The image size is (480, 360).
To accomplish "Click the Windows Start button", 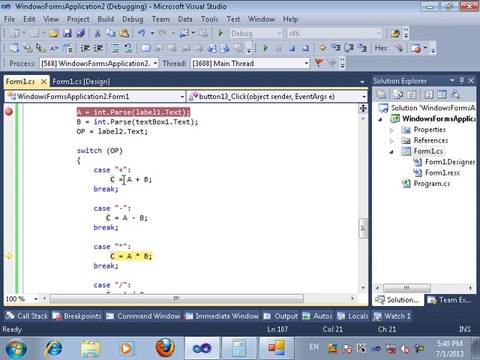I will (16, 348).
